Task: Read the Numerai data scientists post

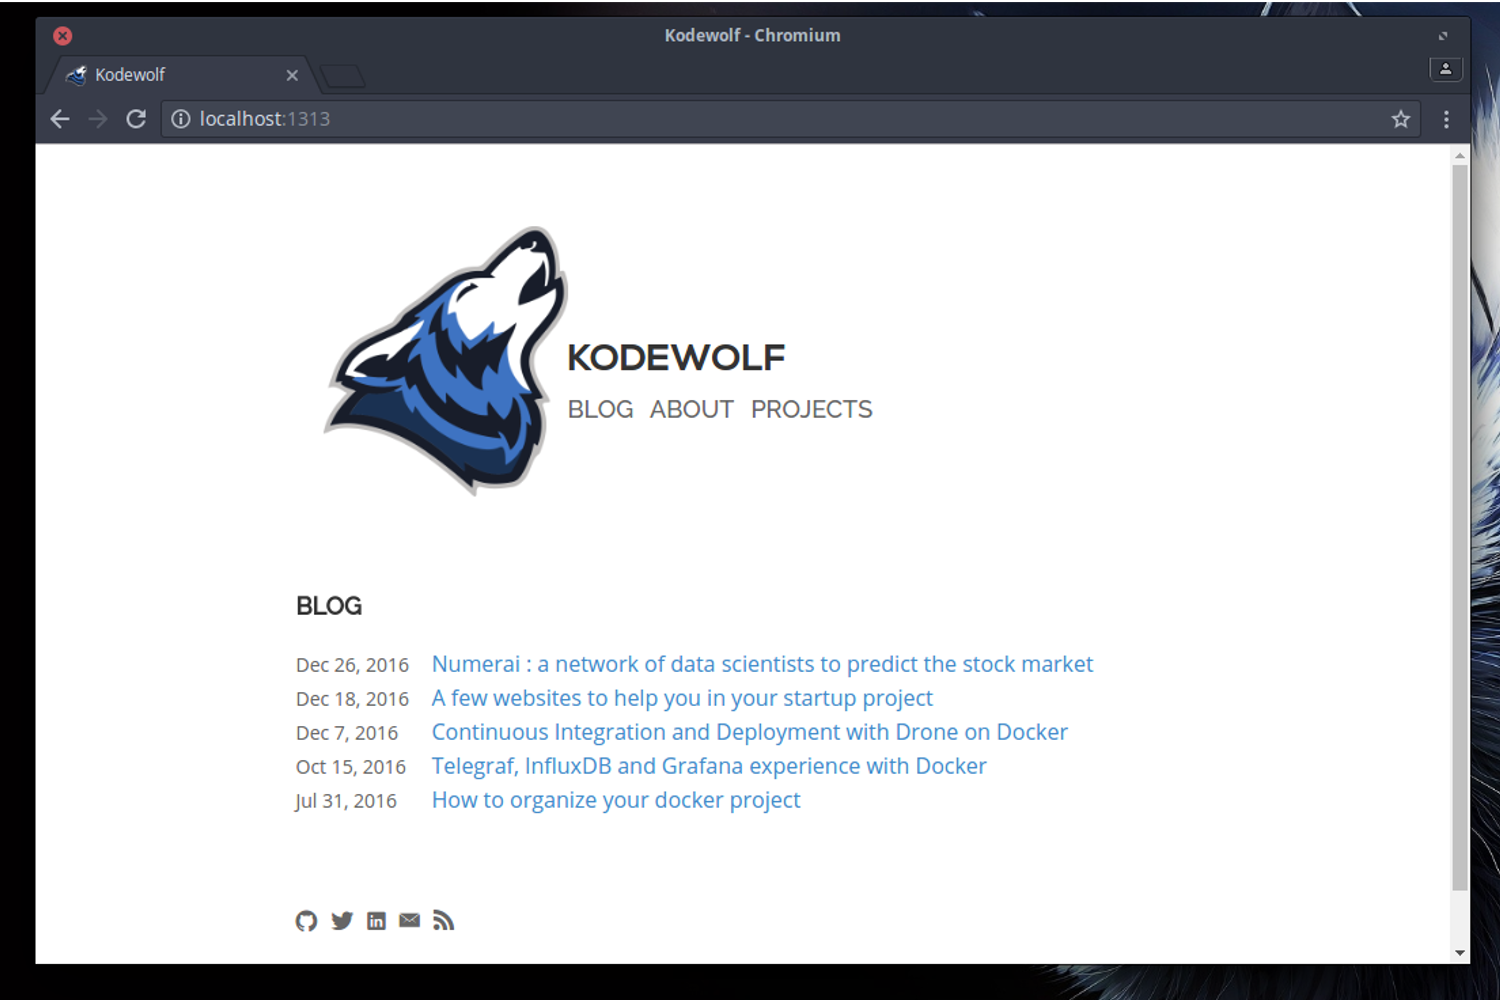Action: (x=762, y=664)
